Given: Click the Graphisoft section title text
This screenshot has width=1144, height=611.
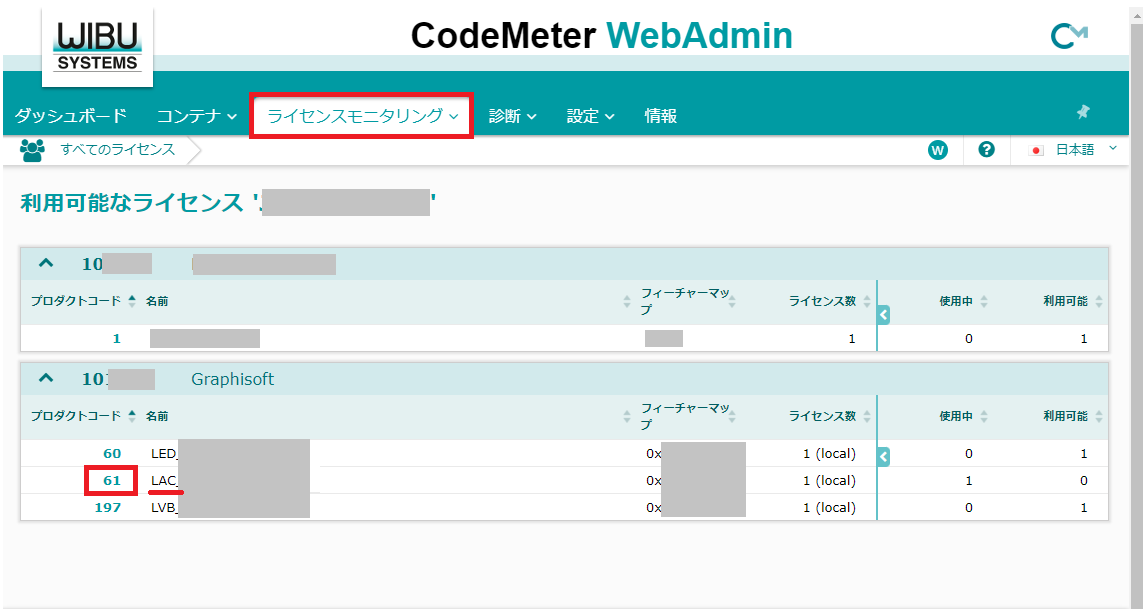Looking at the screenshot, I should click(x=233, y=379).
